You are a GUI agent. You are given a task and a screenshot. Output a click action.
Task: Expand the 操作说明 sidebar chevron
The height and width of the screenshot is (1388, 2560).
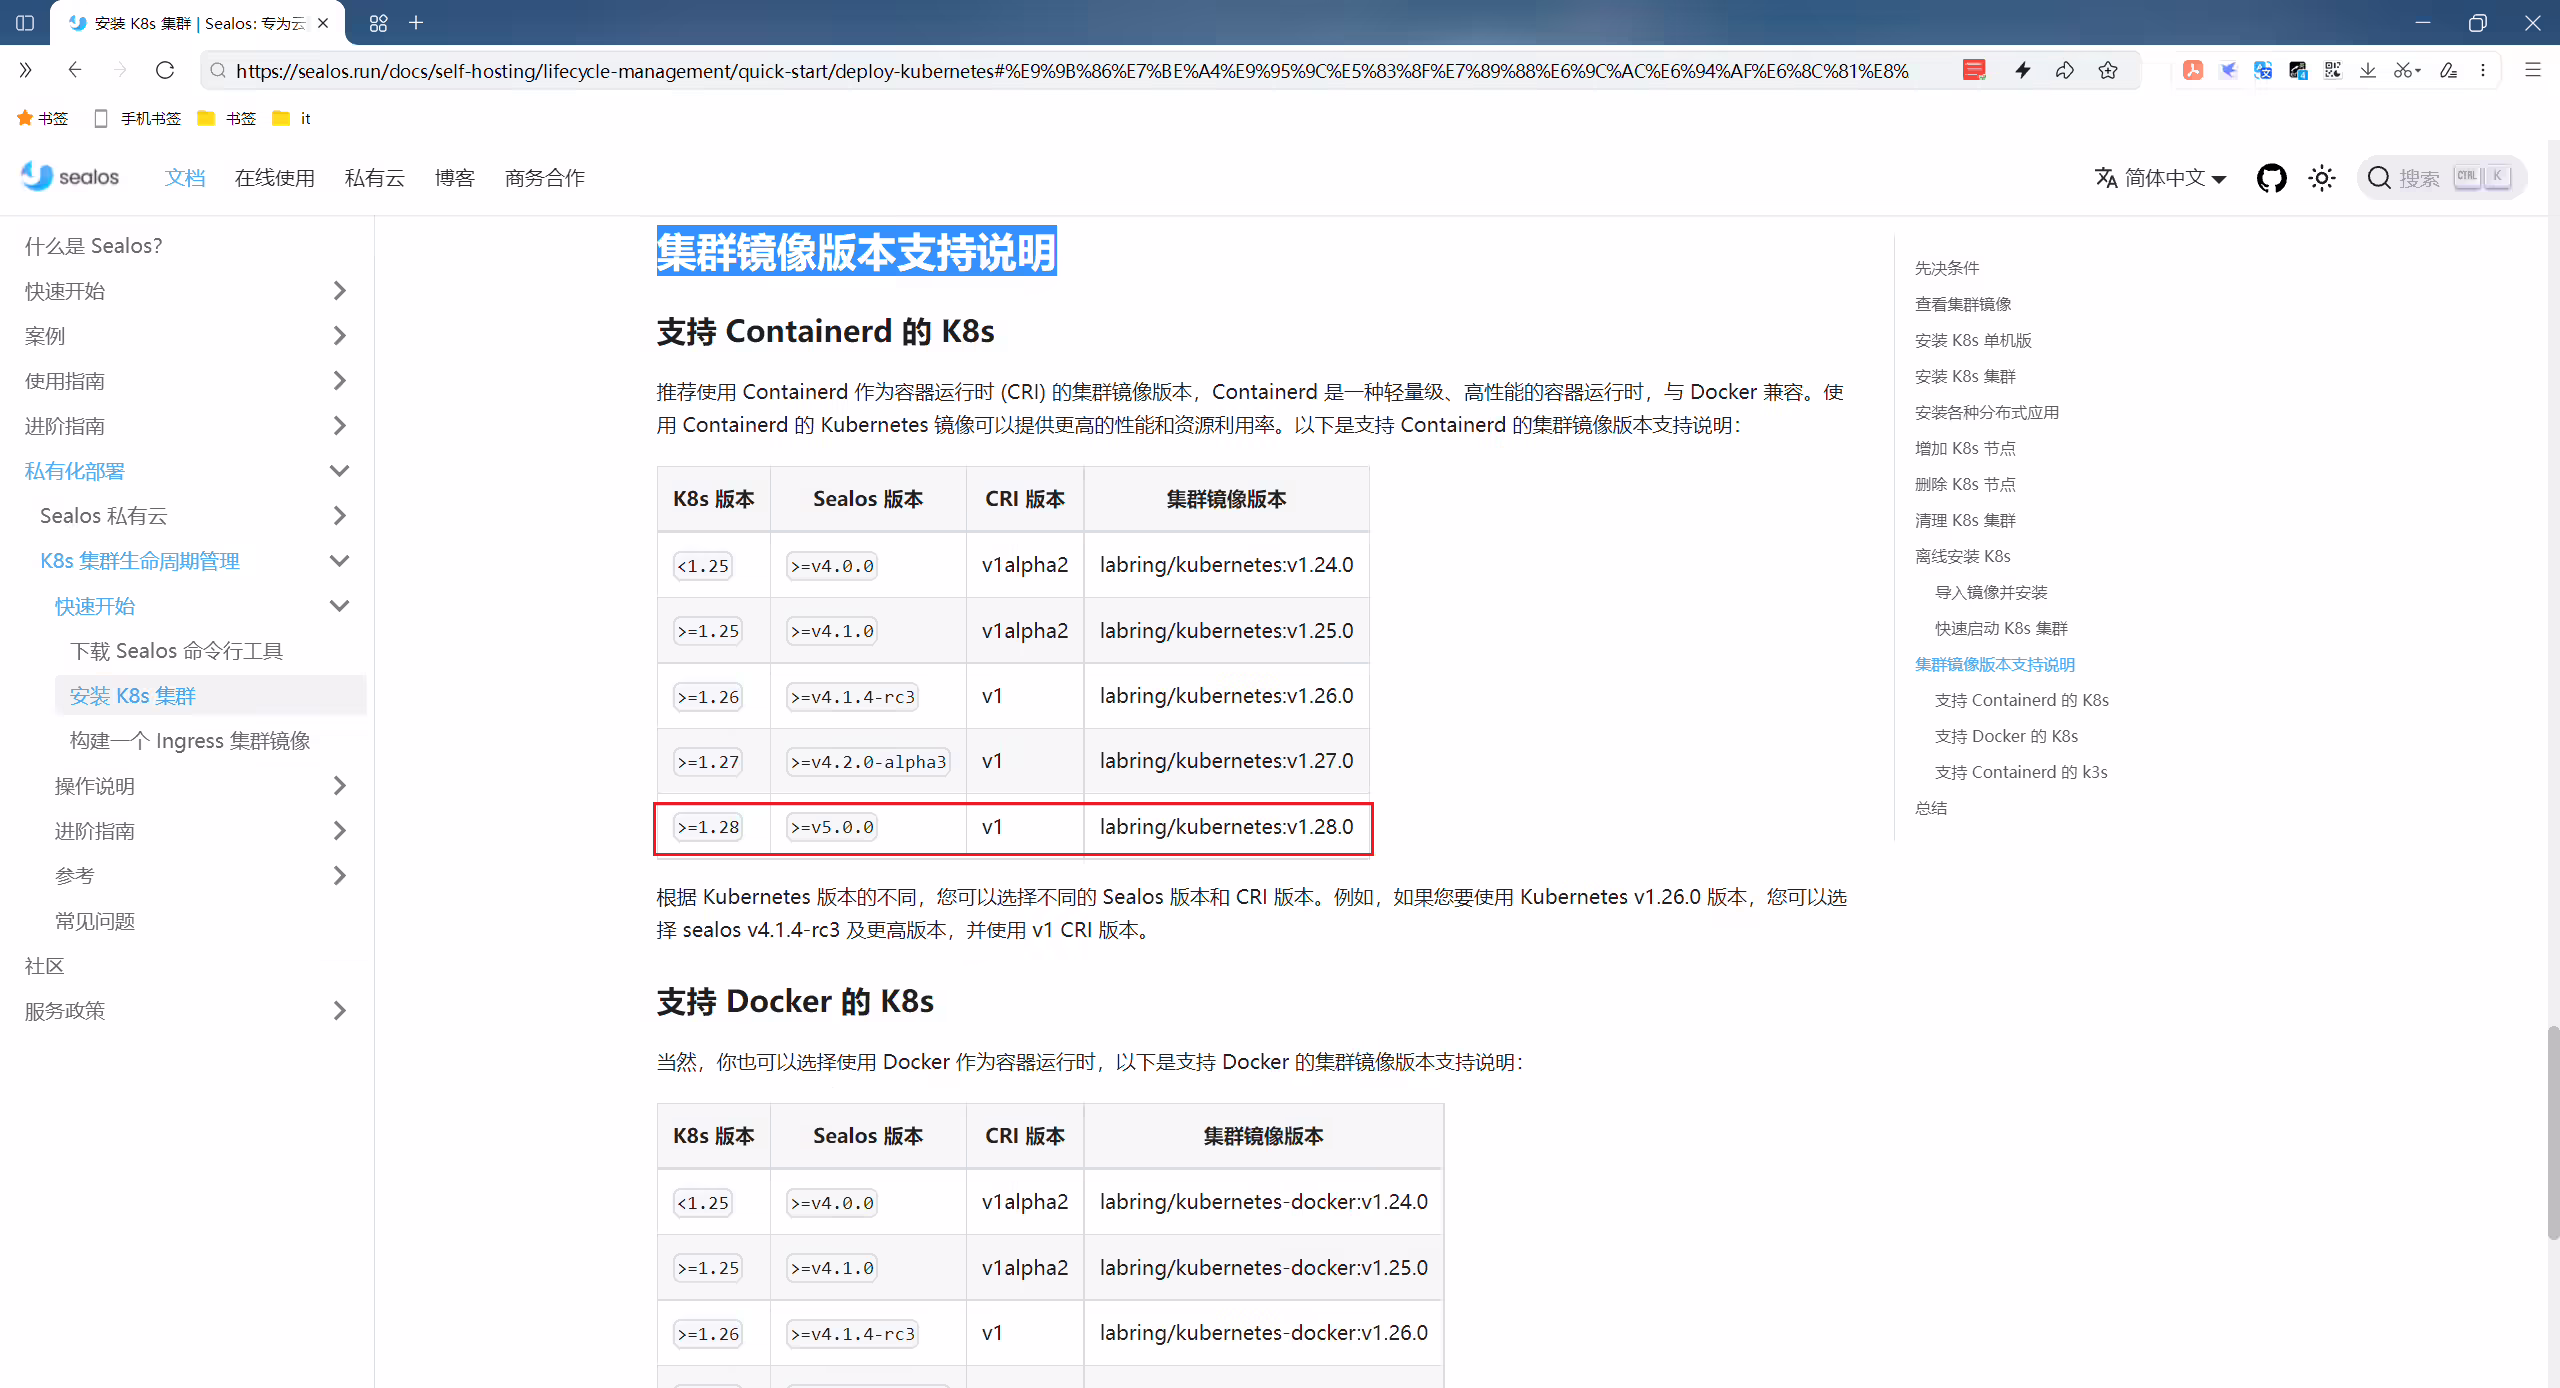pyautogui.click(x=339, y=786)
